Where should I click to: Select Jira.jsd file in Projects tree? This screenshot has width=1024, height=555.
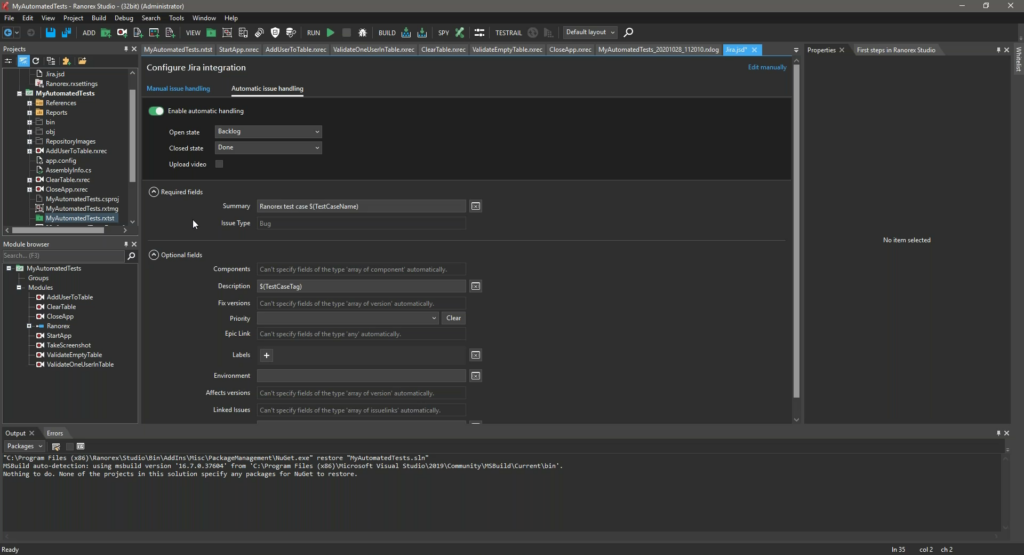point(55,74)
